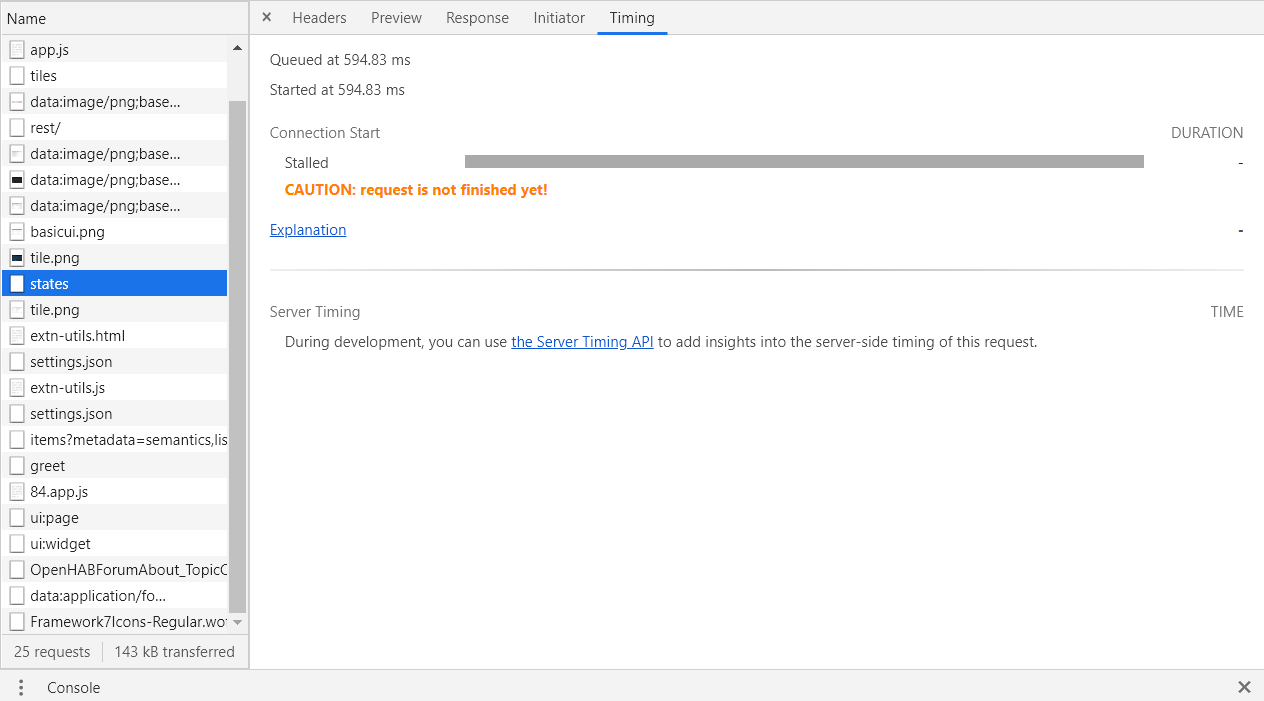Select the greet request
Image resolution: width=1264 pixels, height=701 pixels.
click(x=47, y=466)
